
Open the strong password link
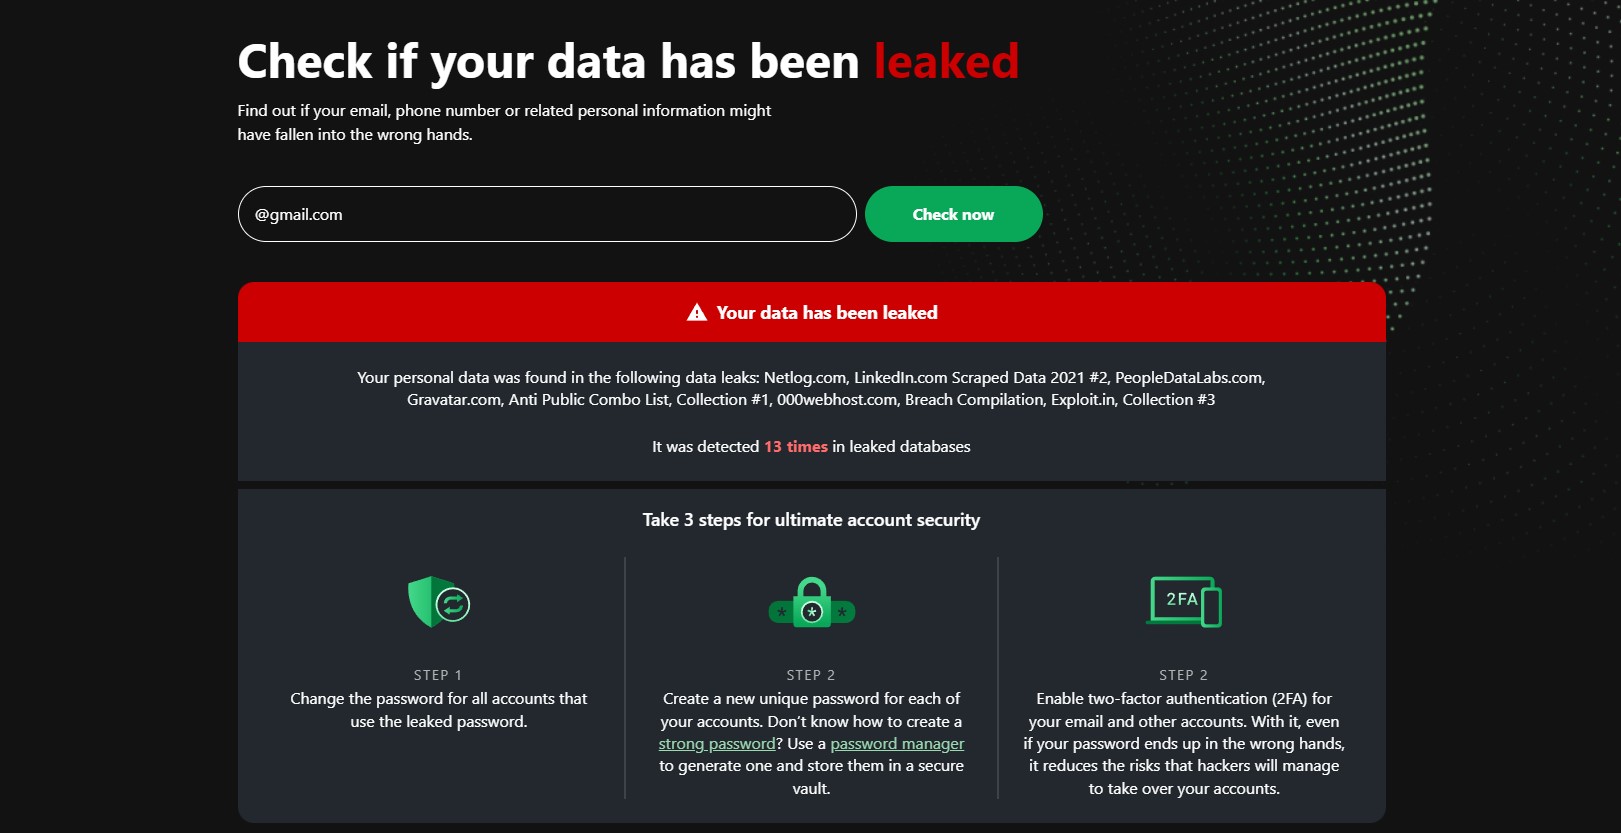717,744
